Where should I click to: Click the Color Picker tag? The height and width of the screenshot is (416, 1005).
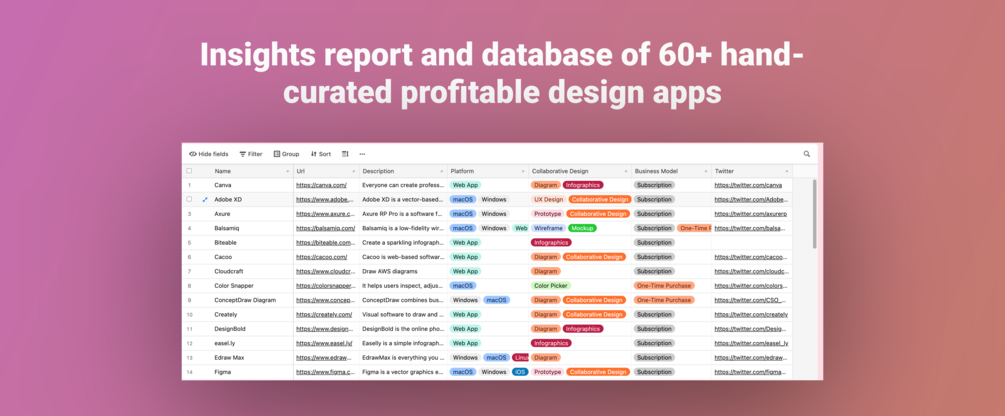point(551,286)
